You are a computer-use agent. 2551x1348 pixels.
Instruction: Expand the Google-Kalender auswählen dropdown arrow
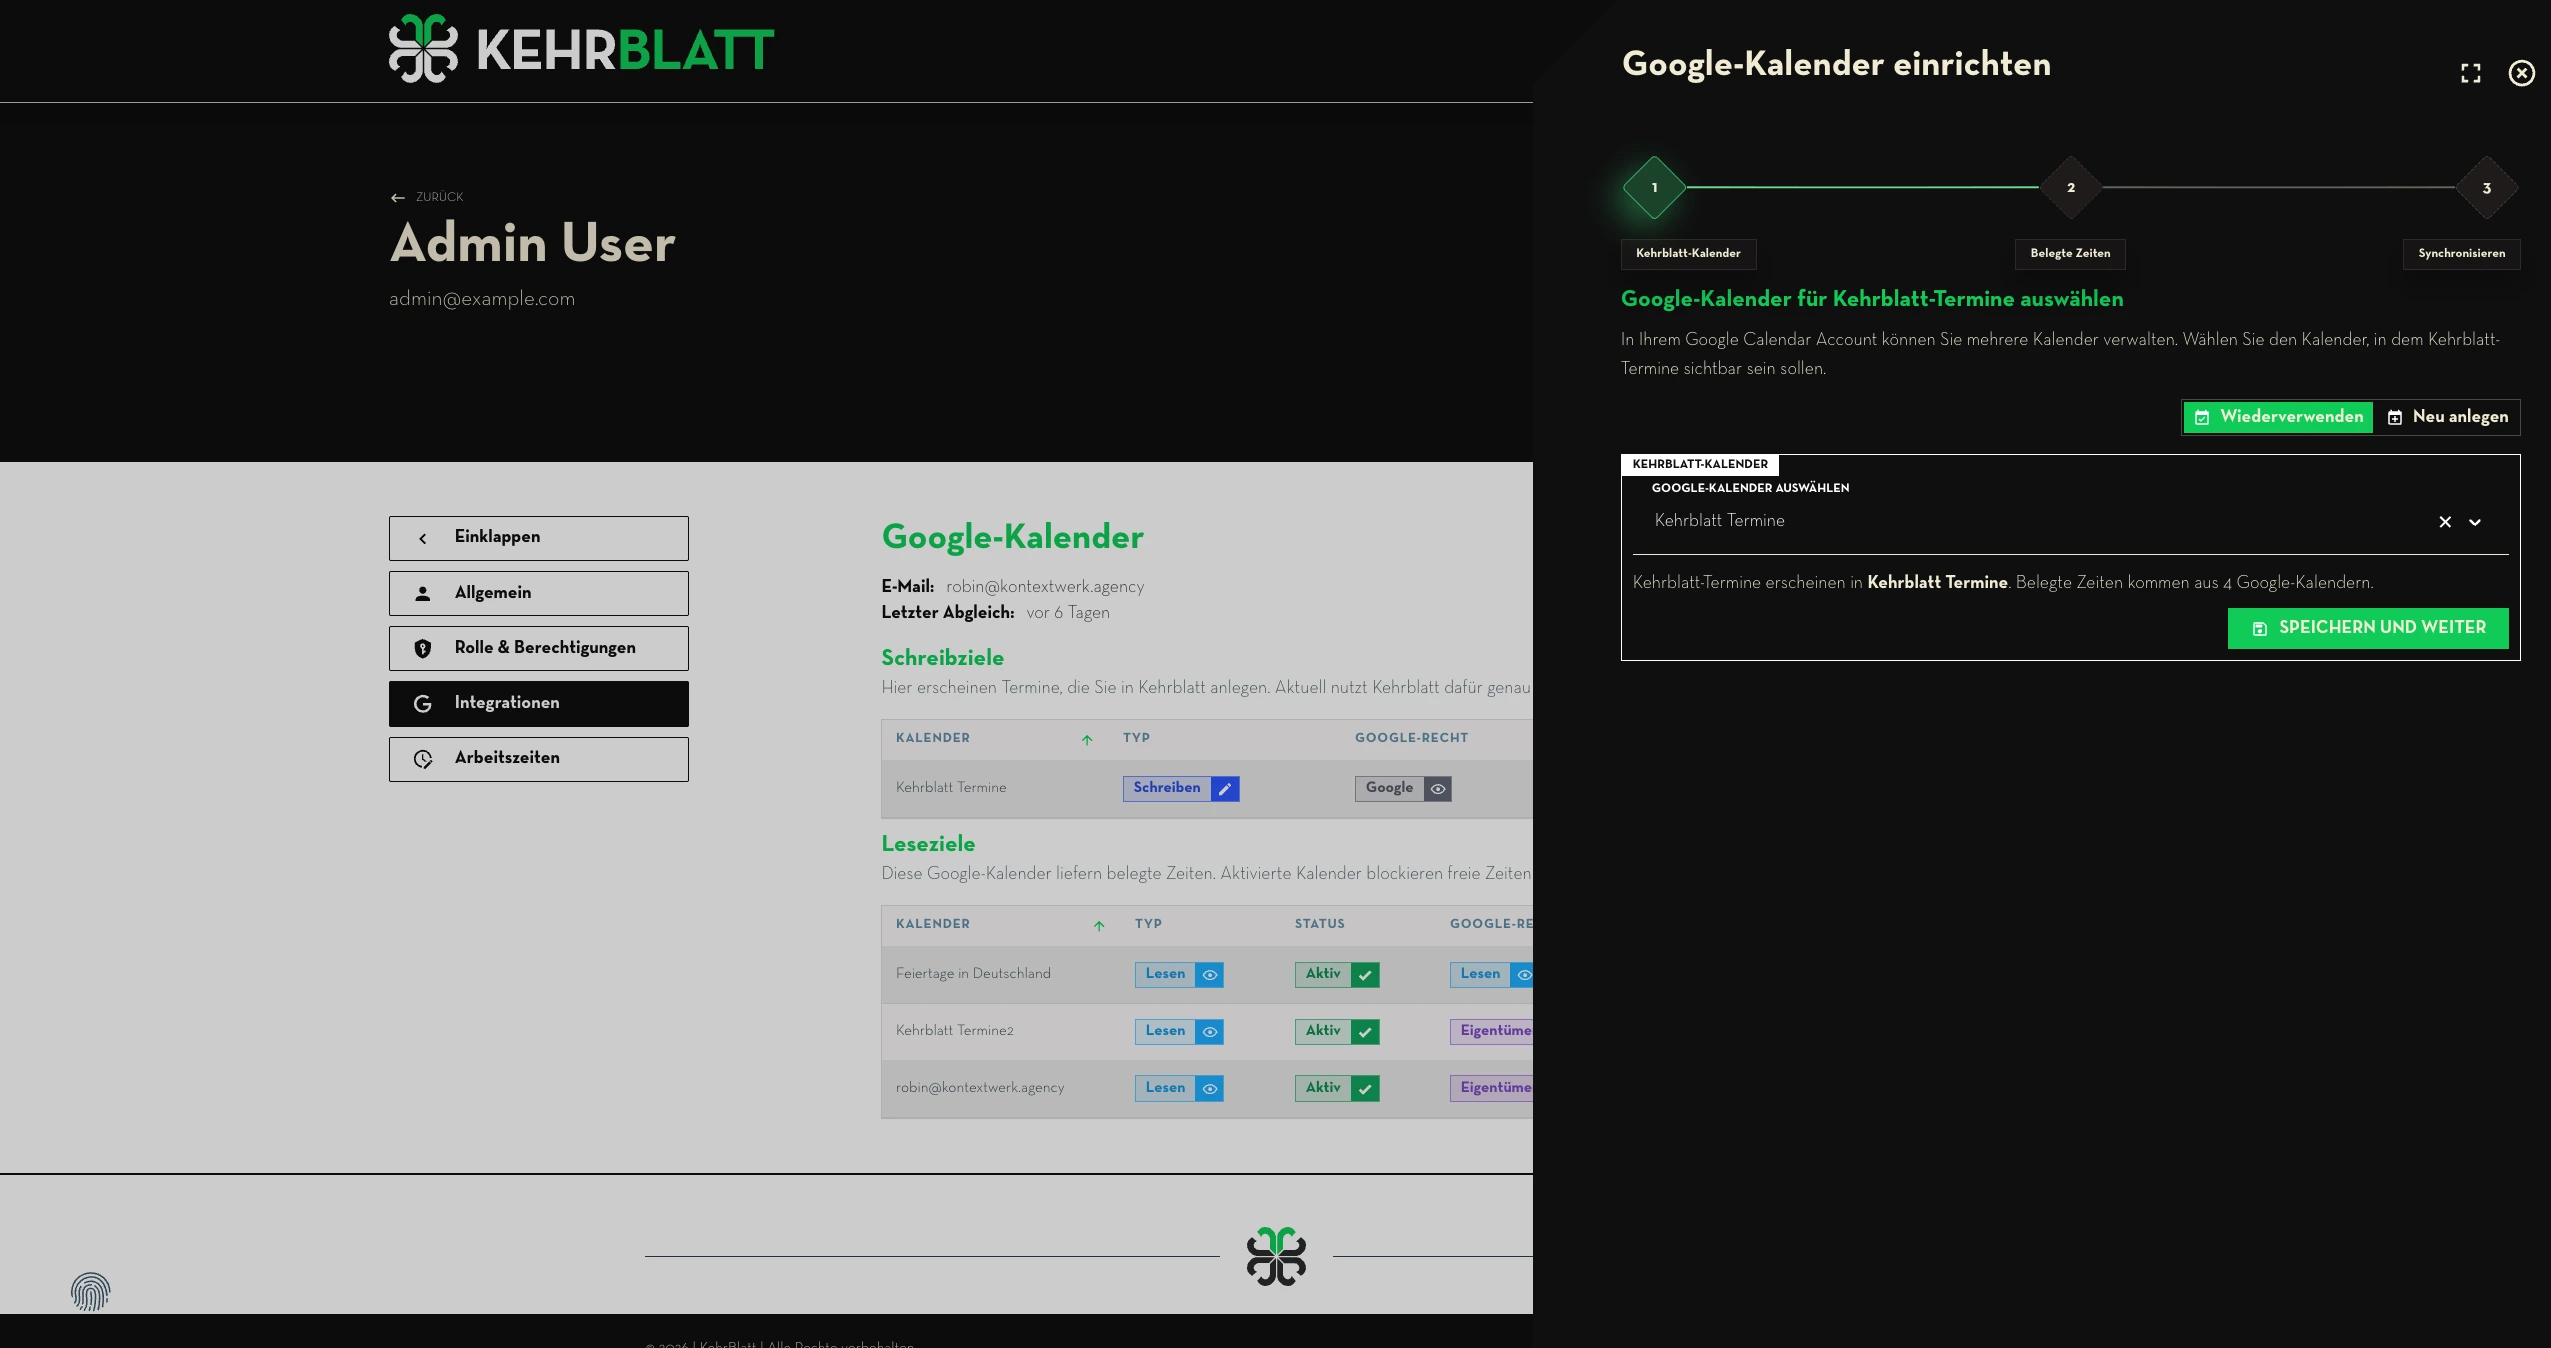coord(2474,522)
